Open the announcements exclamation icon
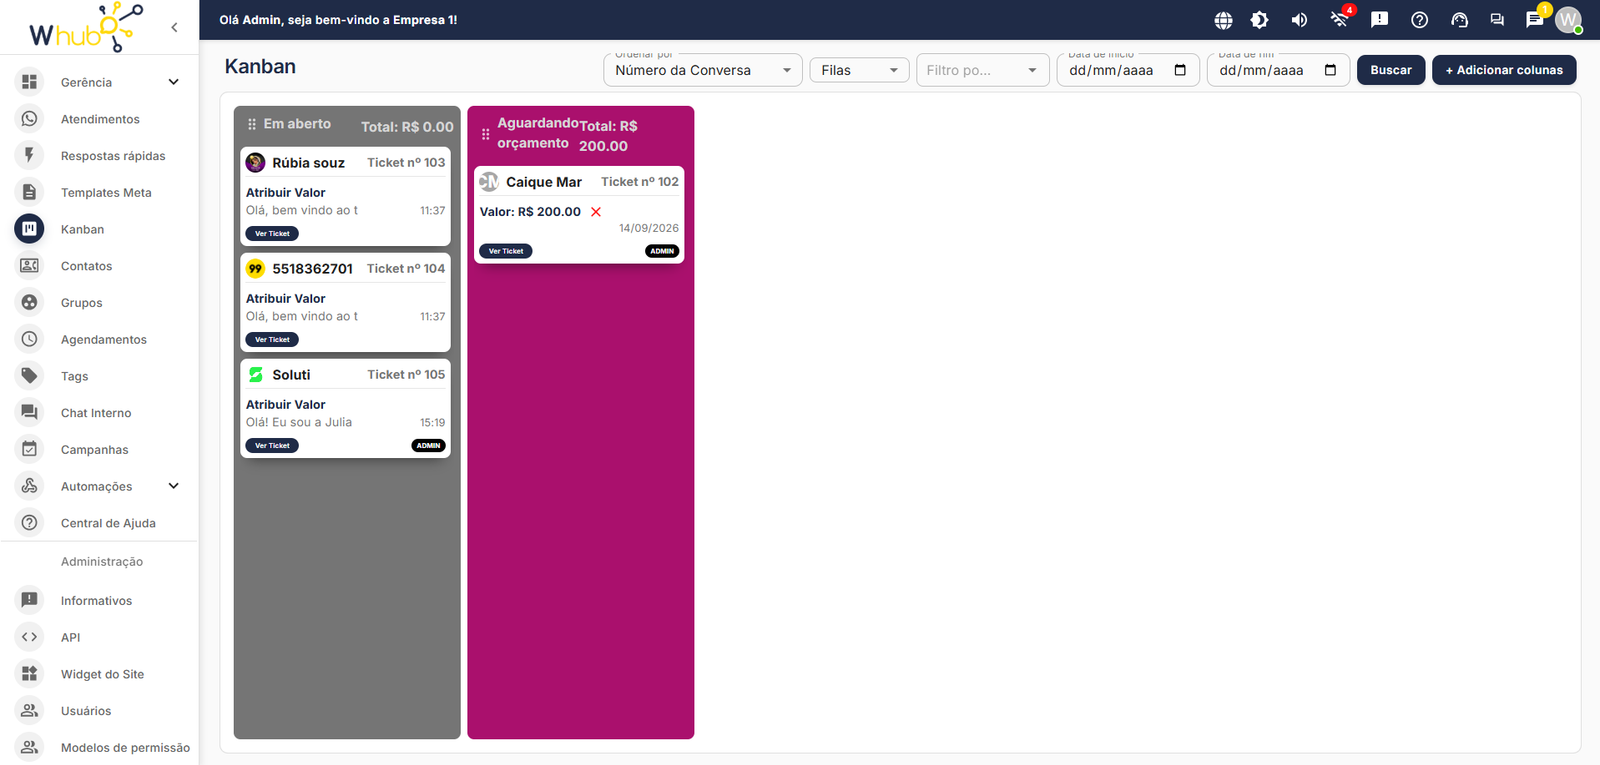 point(1379,20)
